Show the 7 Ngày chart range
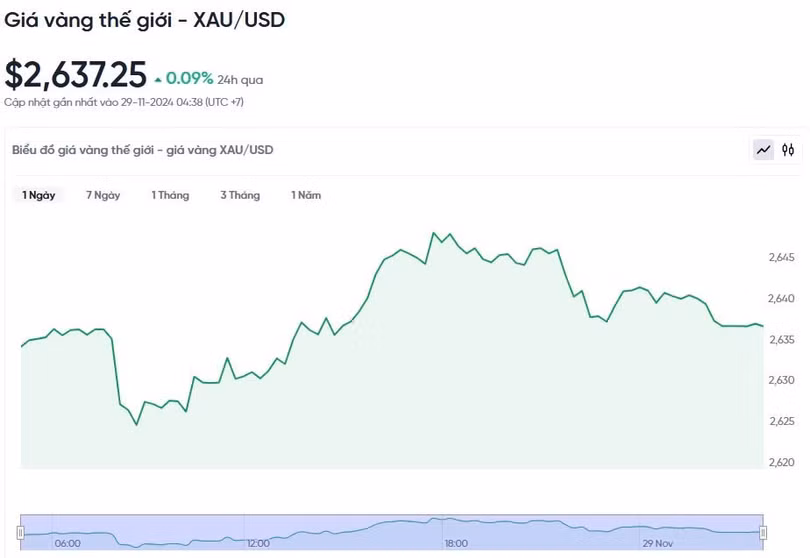This screenshot has height=558, width=810. [103, 195]
